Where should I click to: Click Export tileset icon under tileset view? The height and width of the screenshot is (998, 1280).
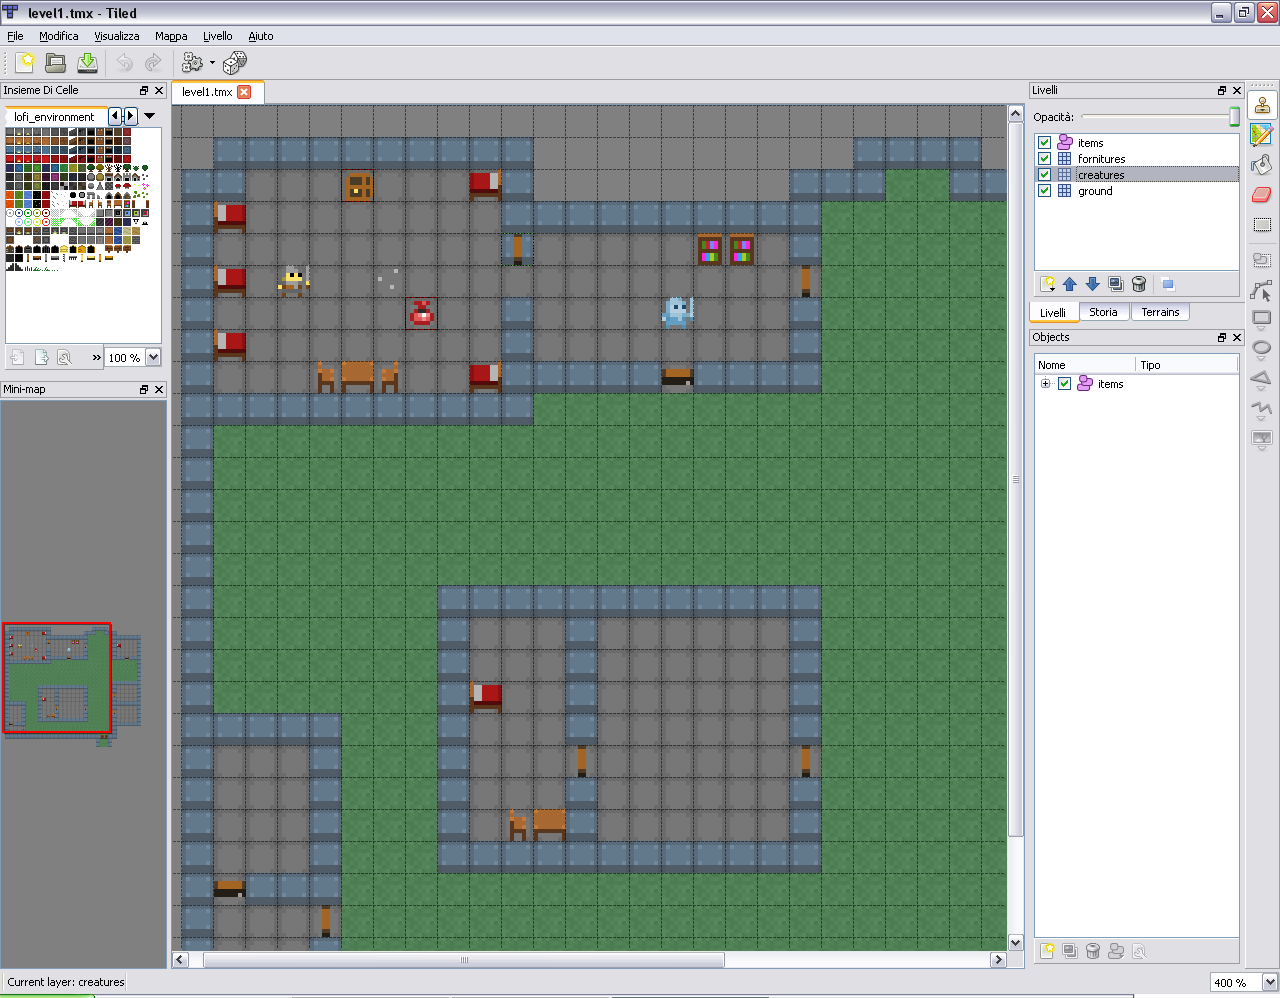tap(41, 357)
